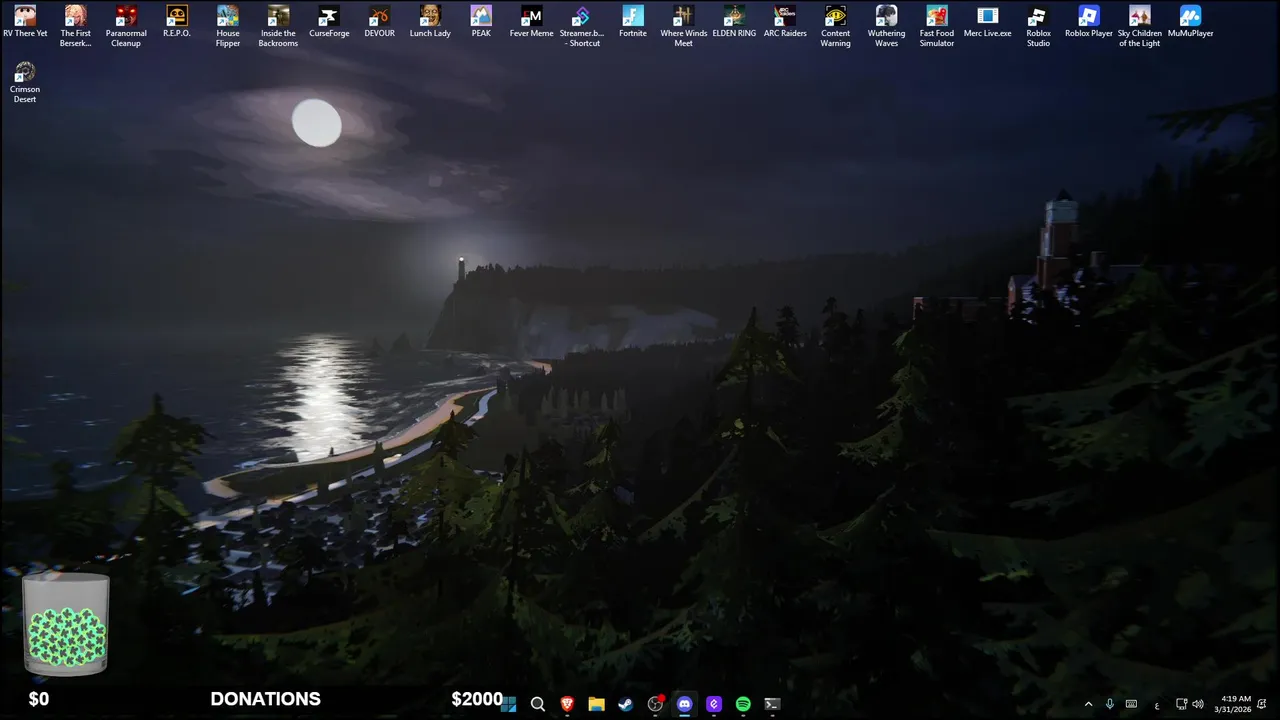Click the $0 donation amount
The width and height of the screenshot is (1280, 720).
click(39, 699)
